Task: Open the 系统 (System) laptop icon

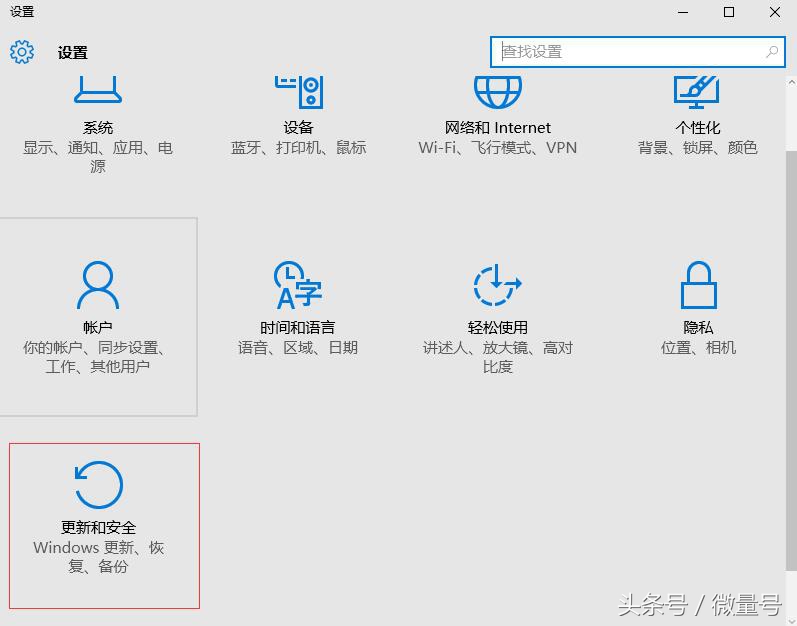Action: click(x=98, y=89)
